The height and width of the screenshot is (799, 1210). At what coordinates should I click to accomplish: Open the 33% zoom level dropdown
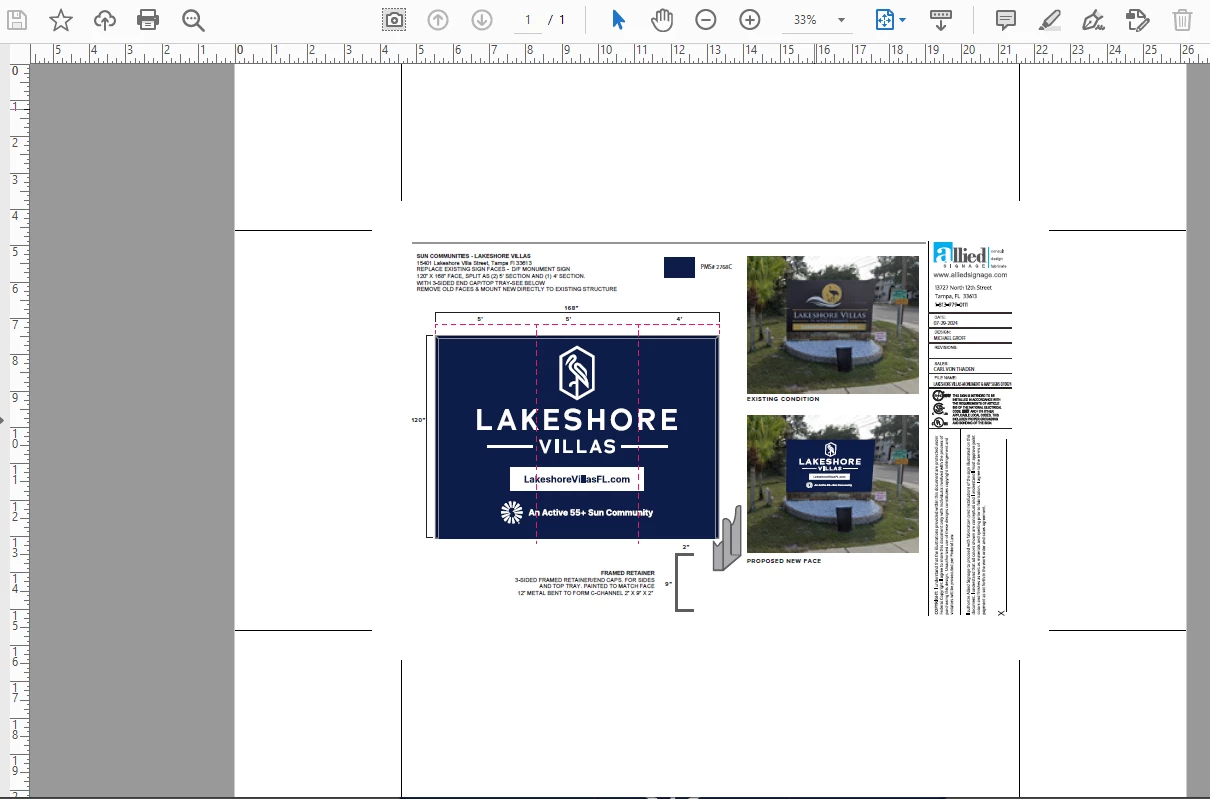point(841,20)
